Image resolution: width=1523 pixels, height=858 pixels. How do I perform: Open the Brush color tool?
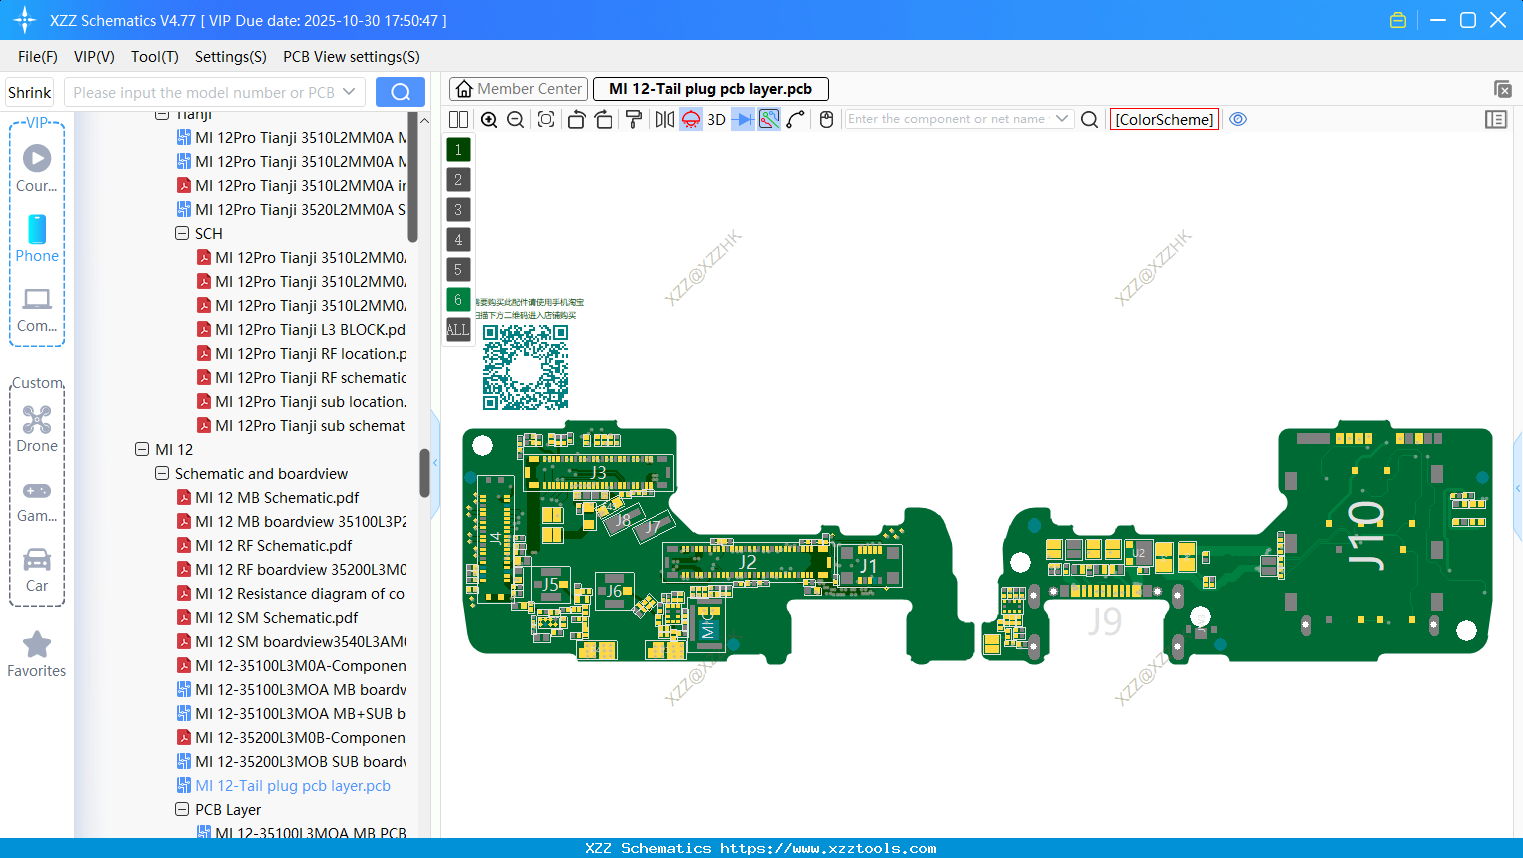click(634, 119)
